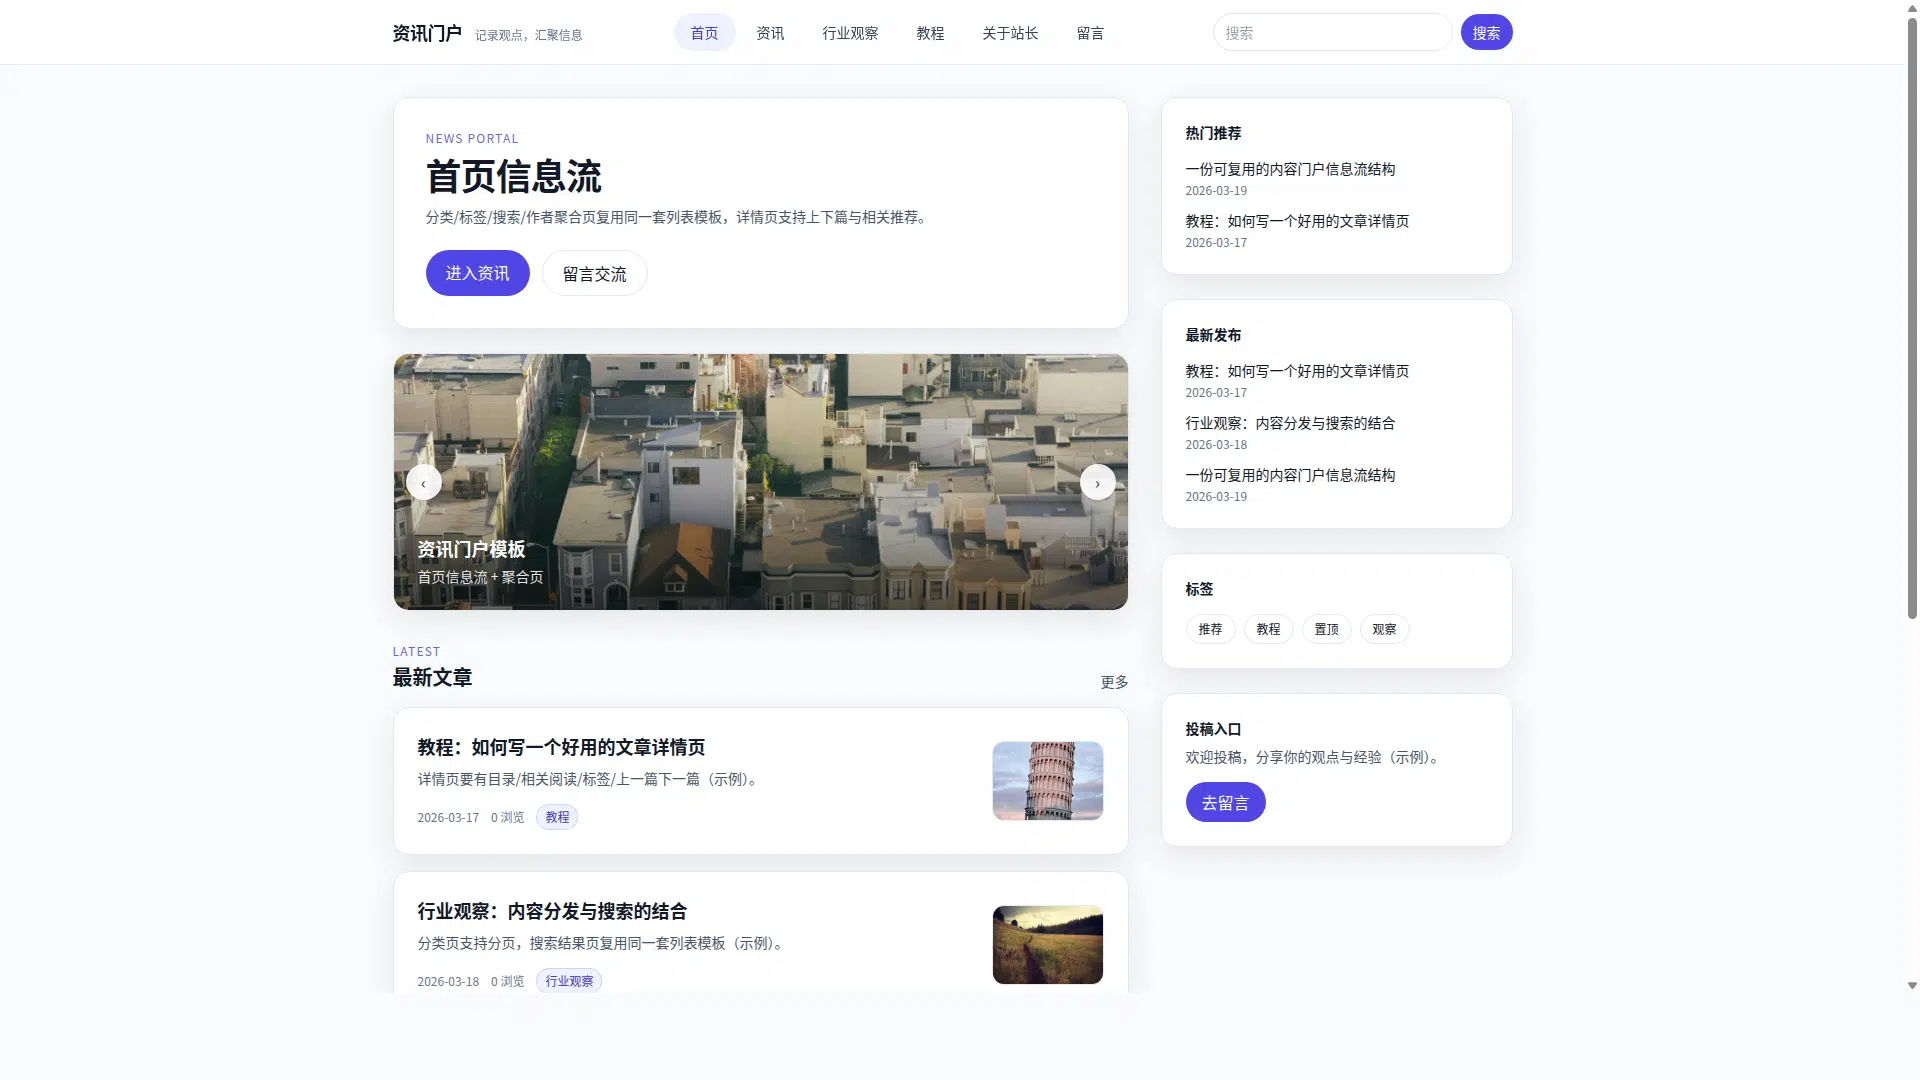Click the 更多 link beside 最新文章
Viewport: 1920px width, 1080px height.
(x=1114, y=682)
